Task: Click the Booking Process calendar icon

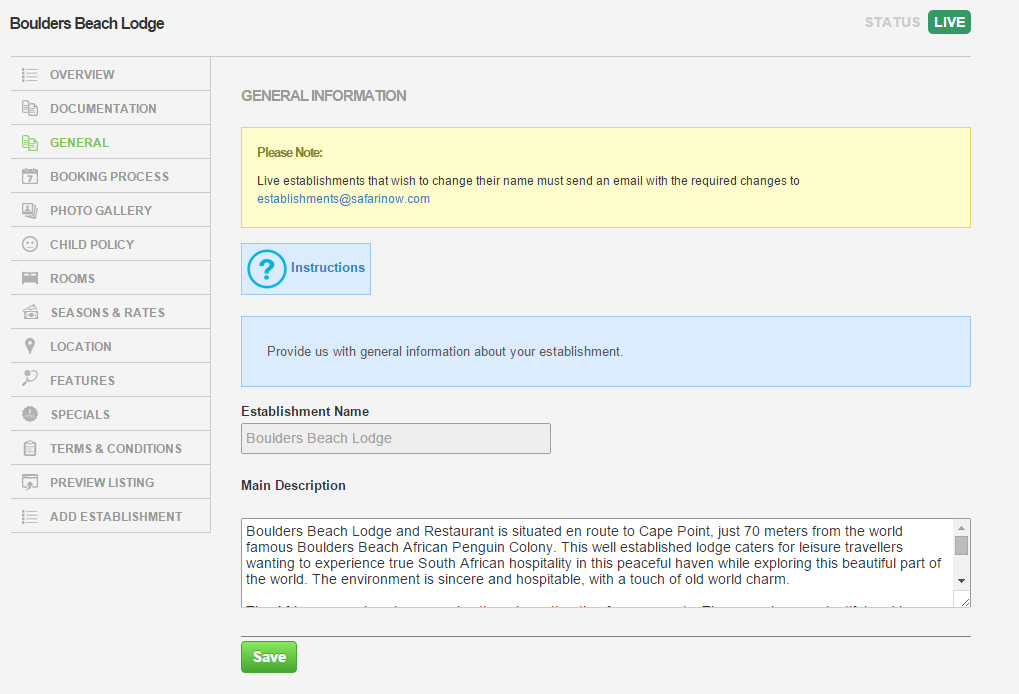Action: click(29, 176)
